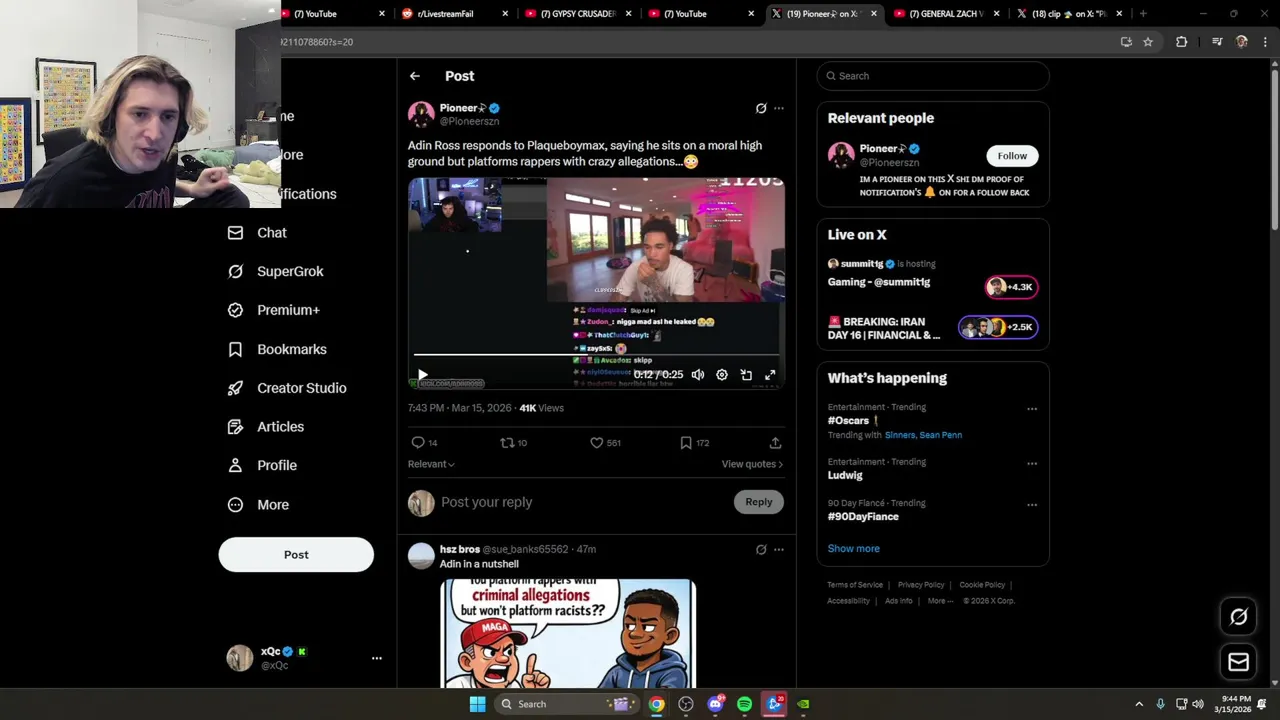
Task: Click the X Search box
Action: pos(933,76)
